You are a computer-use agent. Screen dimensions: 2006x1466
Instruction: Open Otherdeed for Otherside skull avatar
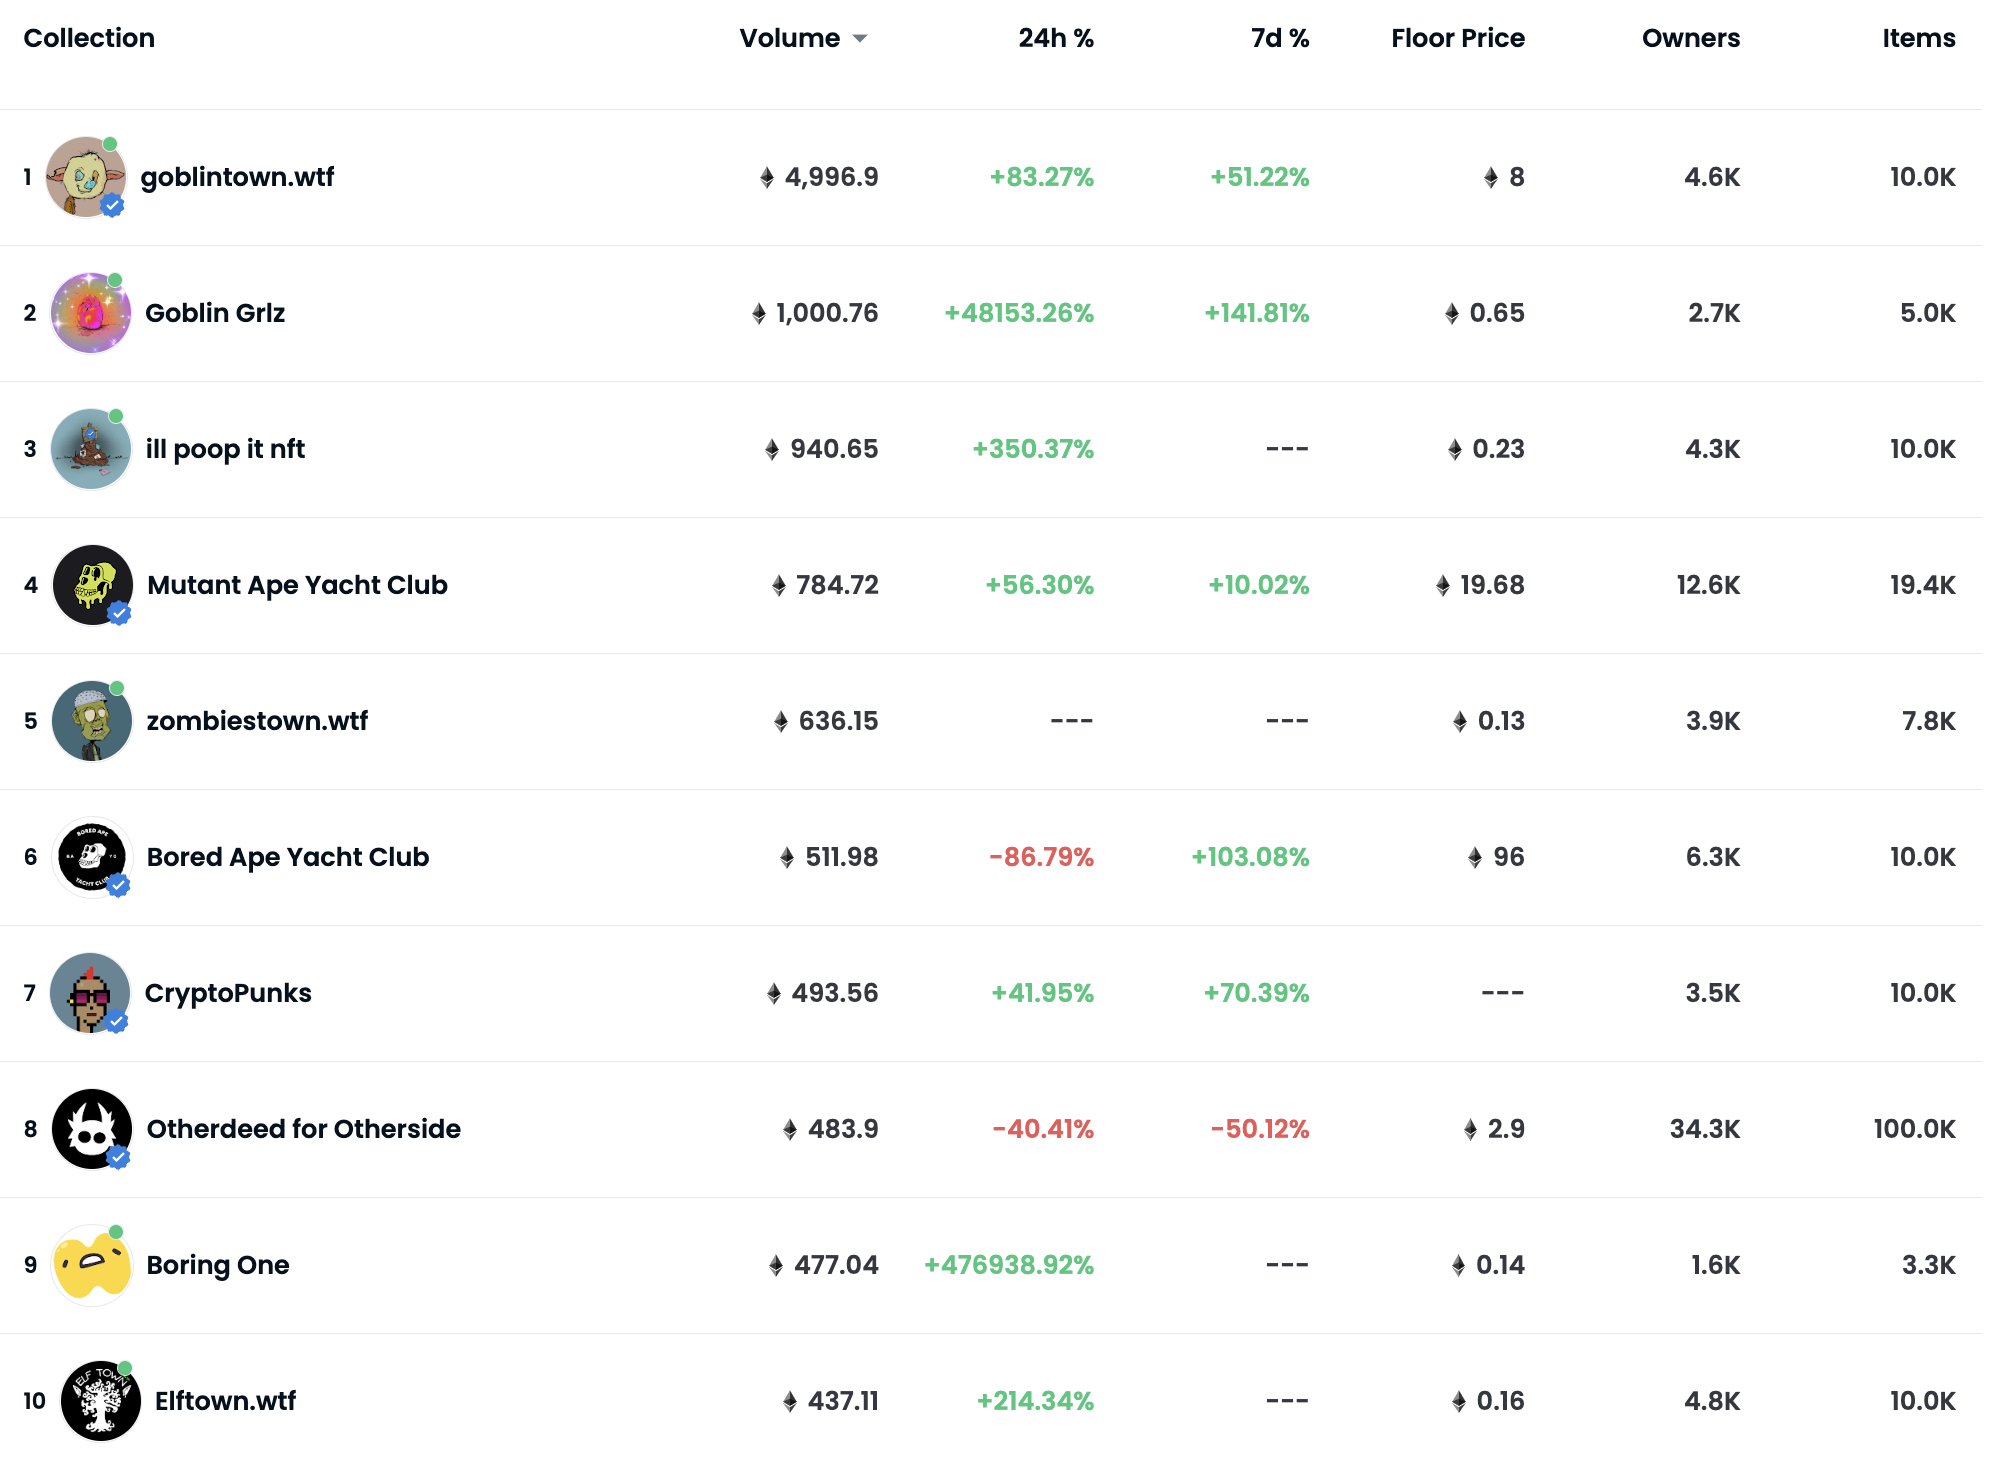click(92, 1129)
